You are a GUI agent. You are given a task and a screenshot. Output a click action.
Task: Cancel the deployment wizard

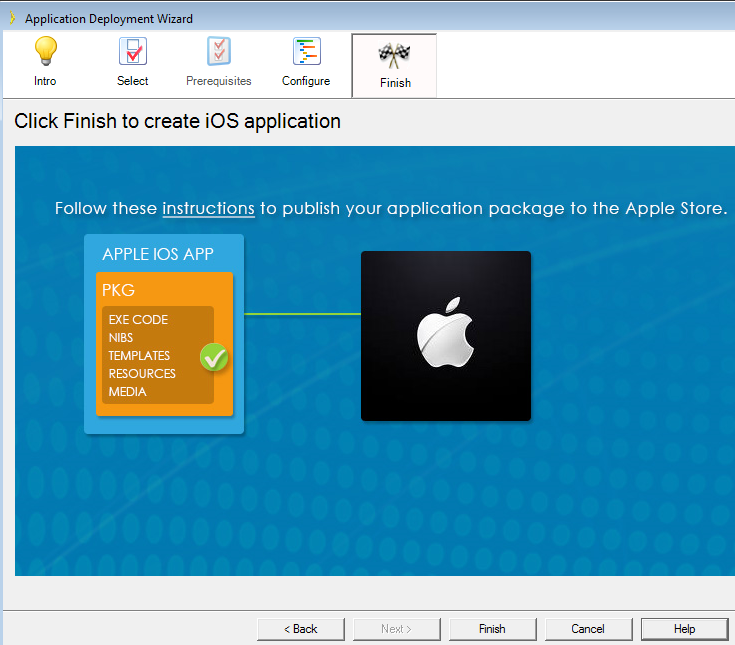point(588,629)
